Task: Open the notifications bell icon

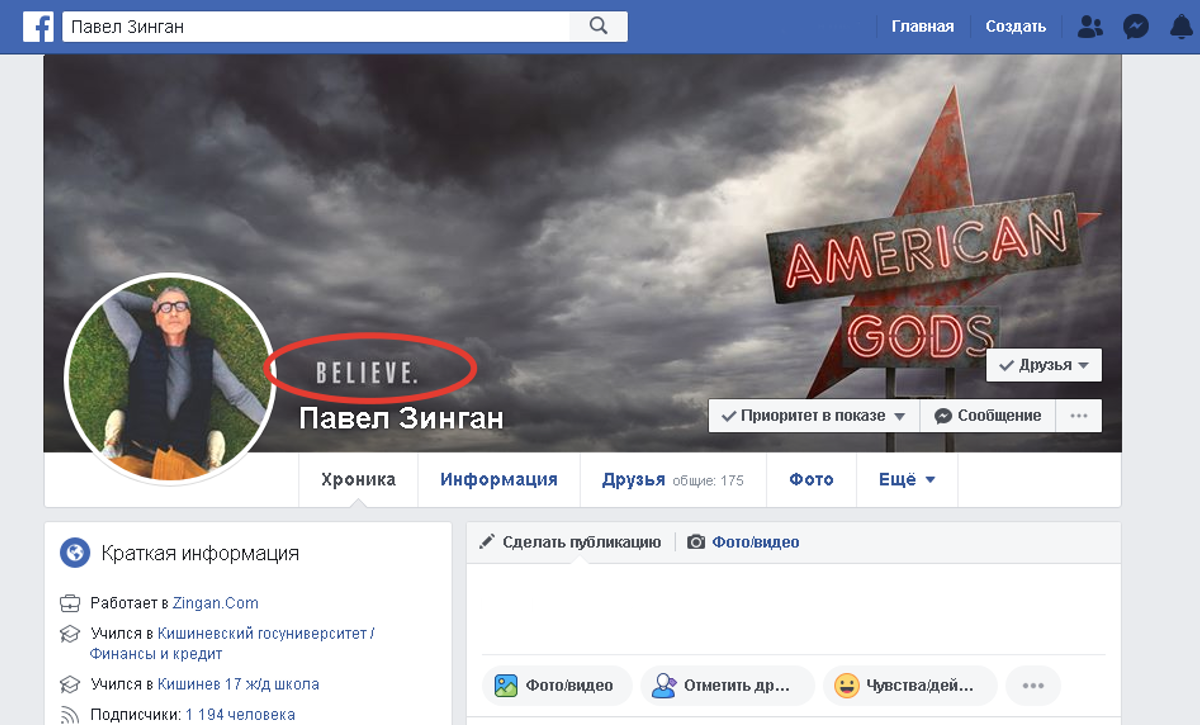Action: tap(1181, 27)
